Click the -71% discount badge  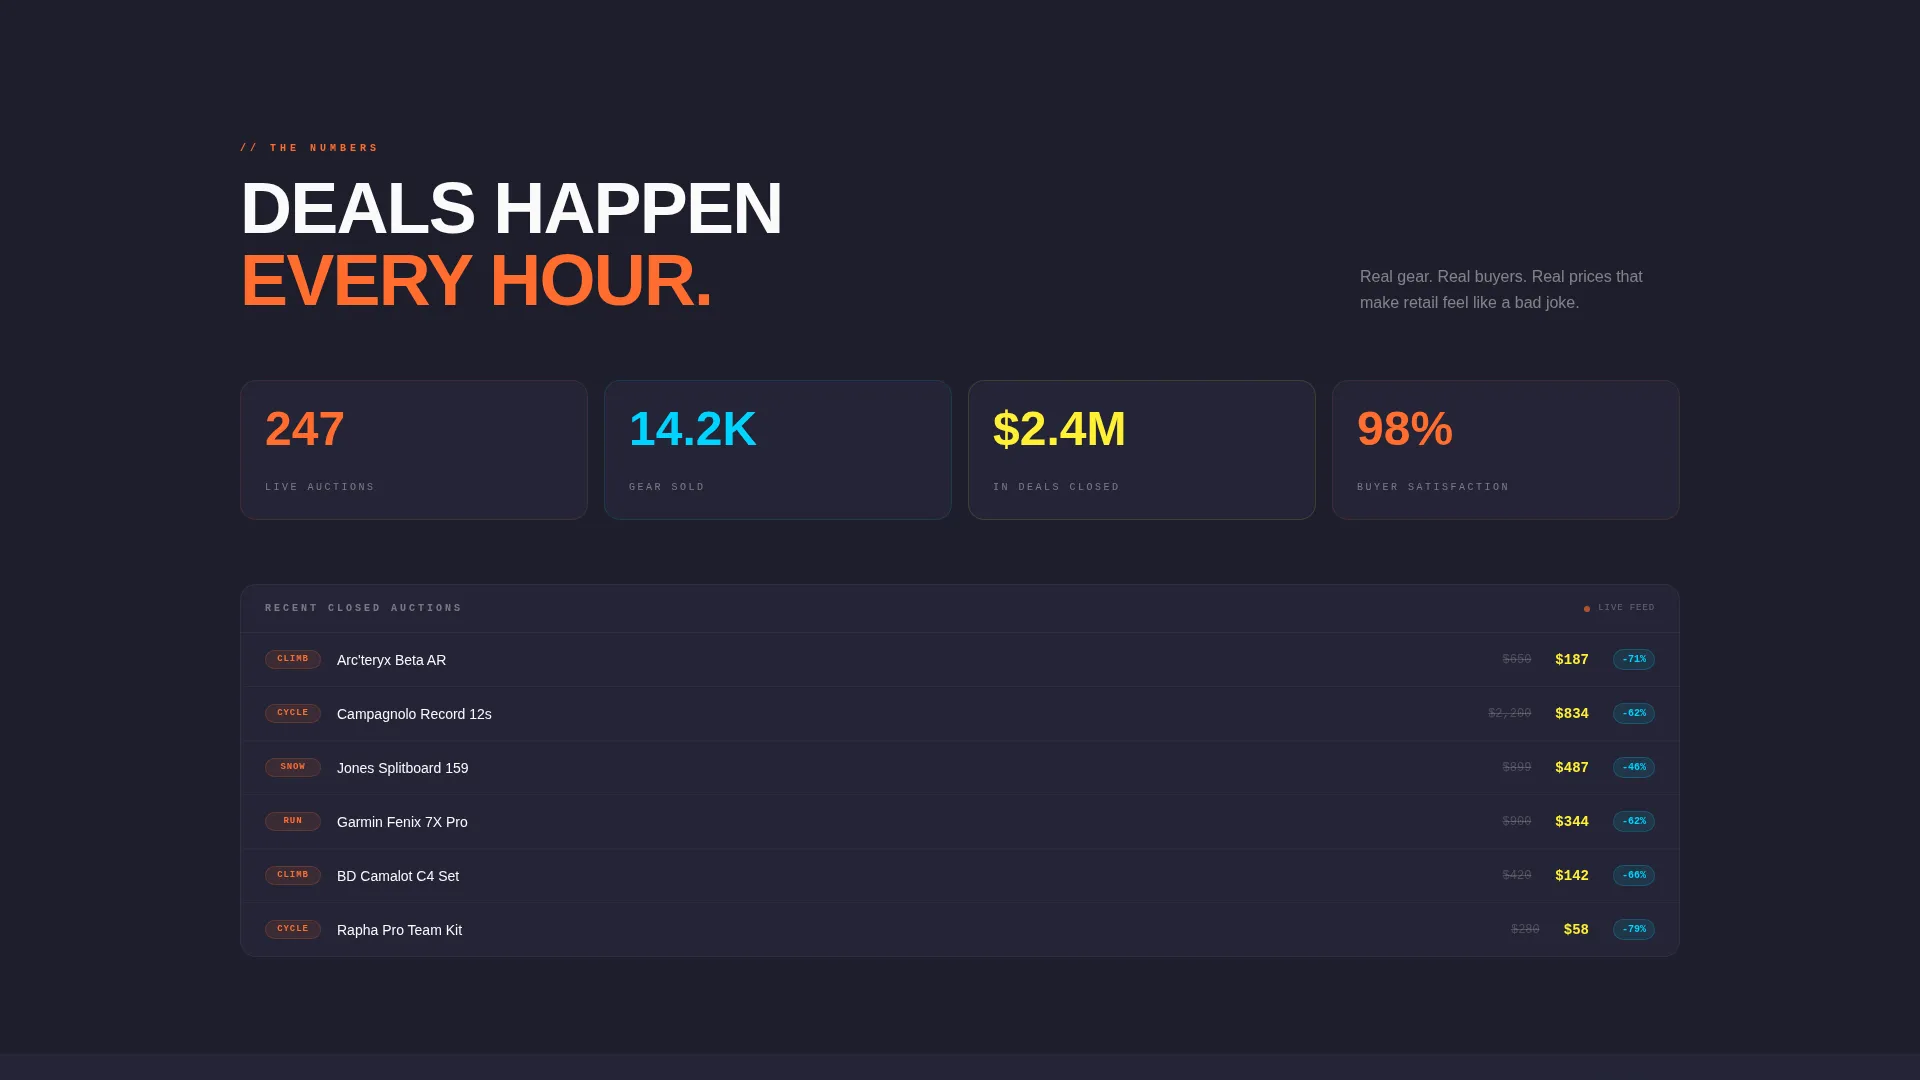pos(1634,659)
